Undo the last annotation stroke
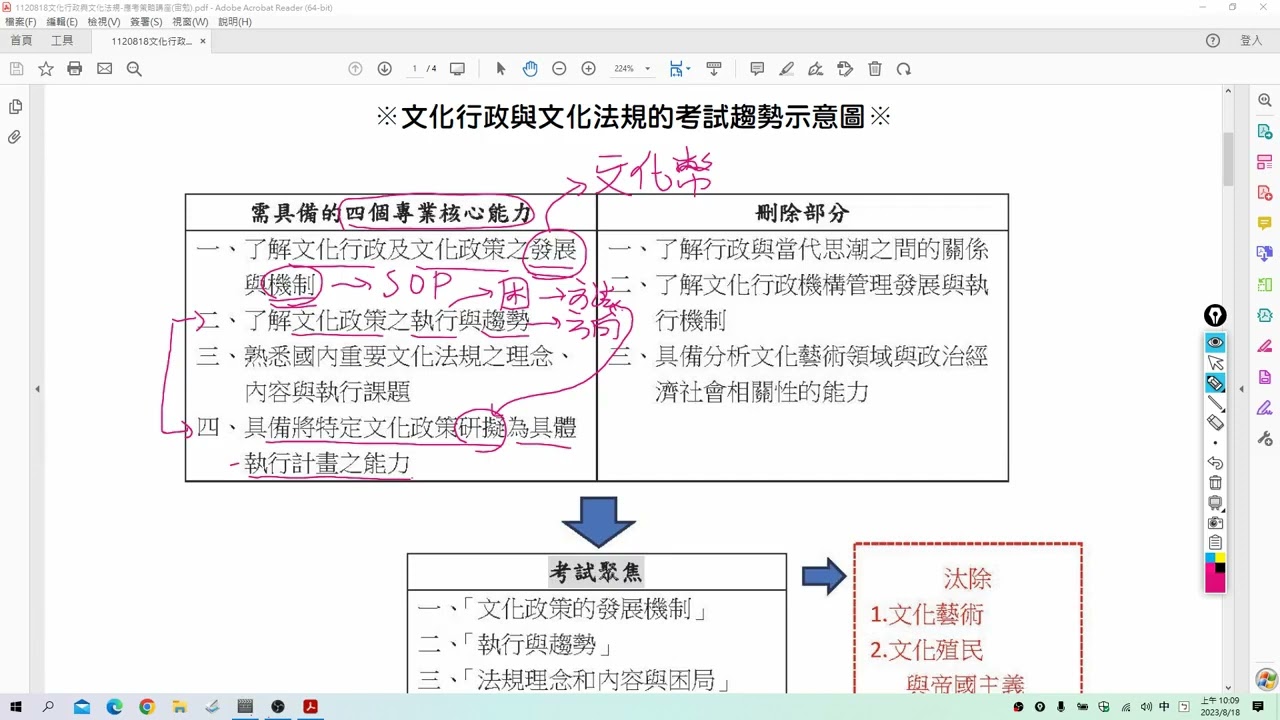Viewport: 1280px width, 720px height. pos(1215,463)
